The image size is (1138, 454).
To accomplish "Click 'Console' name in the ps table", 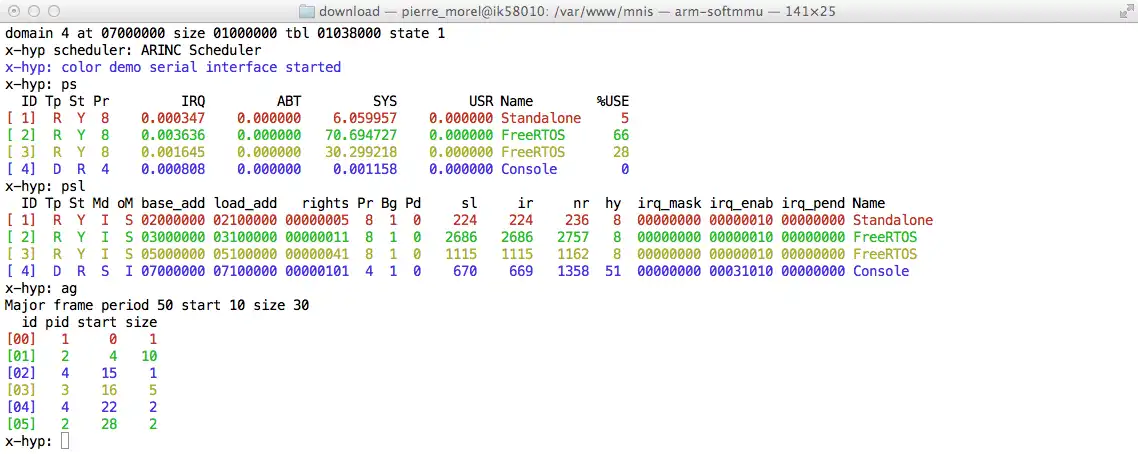I will click(529, 169).
